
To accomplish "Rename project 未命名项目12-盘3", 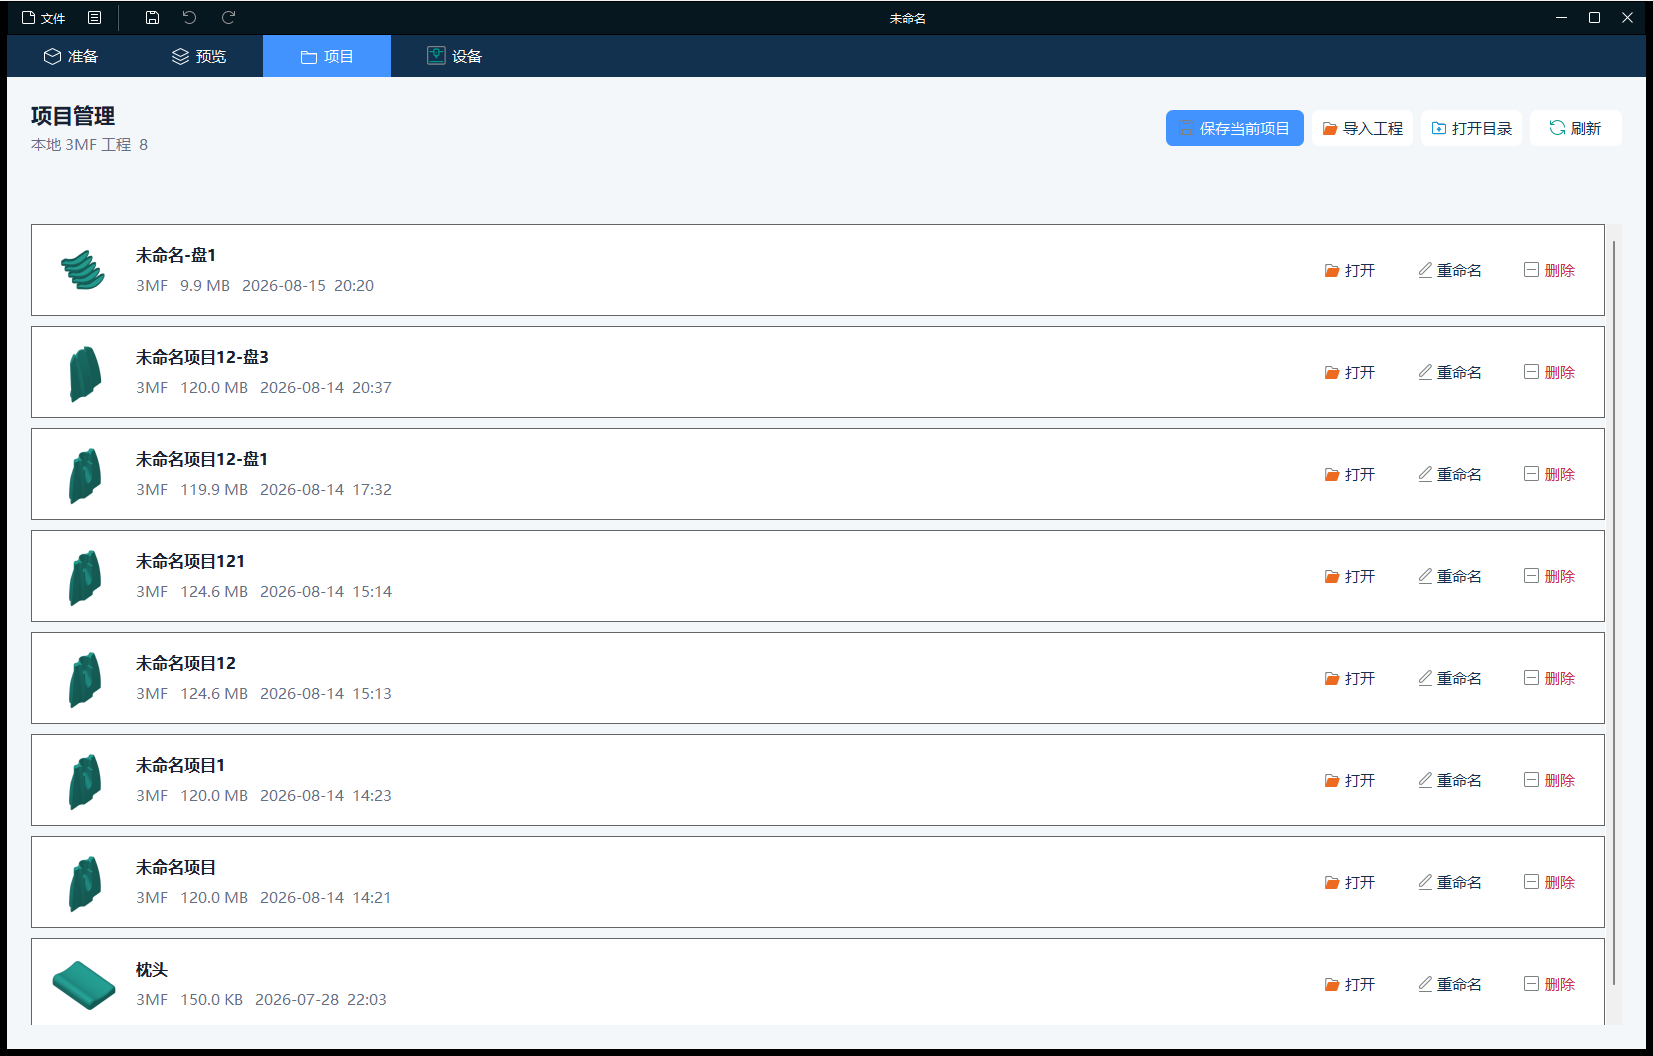I will pyautogui.click(x=1450, y=372).
